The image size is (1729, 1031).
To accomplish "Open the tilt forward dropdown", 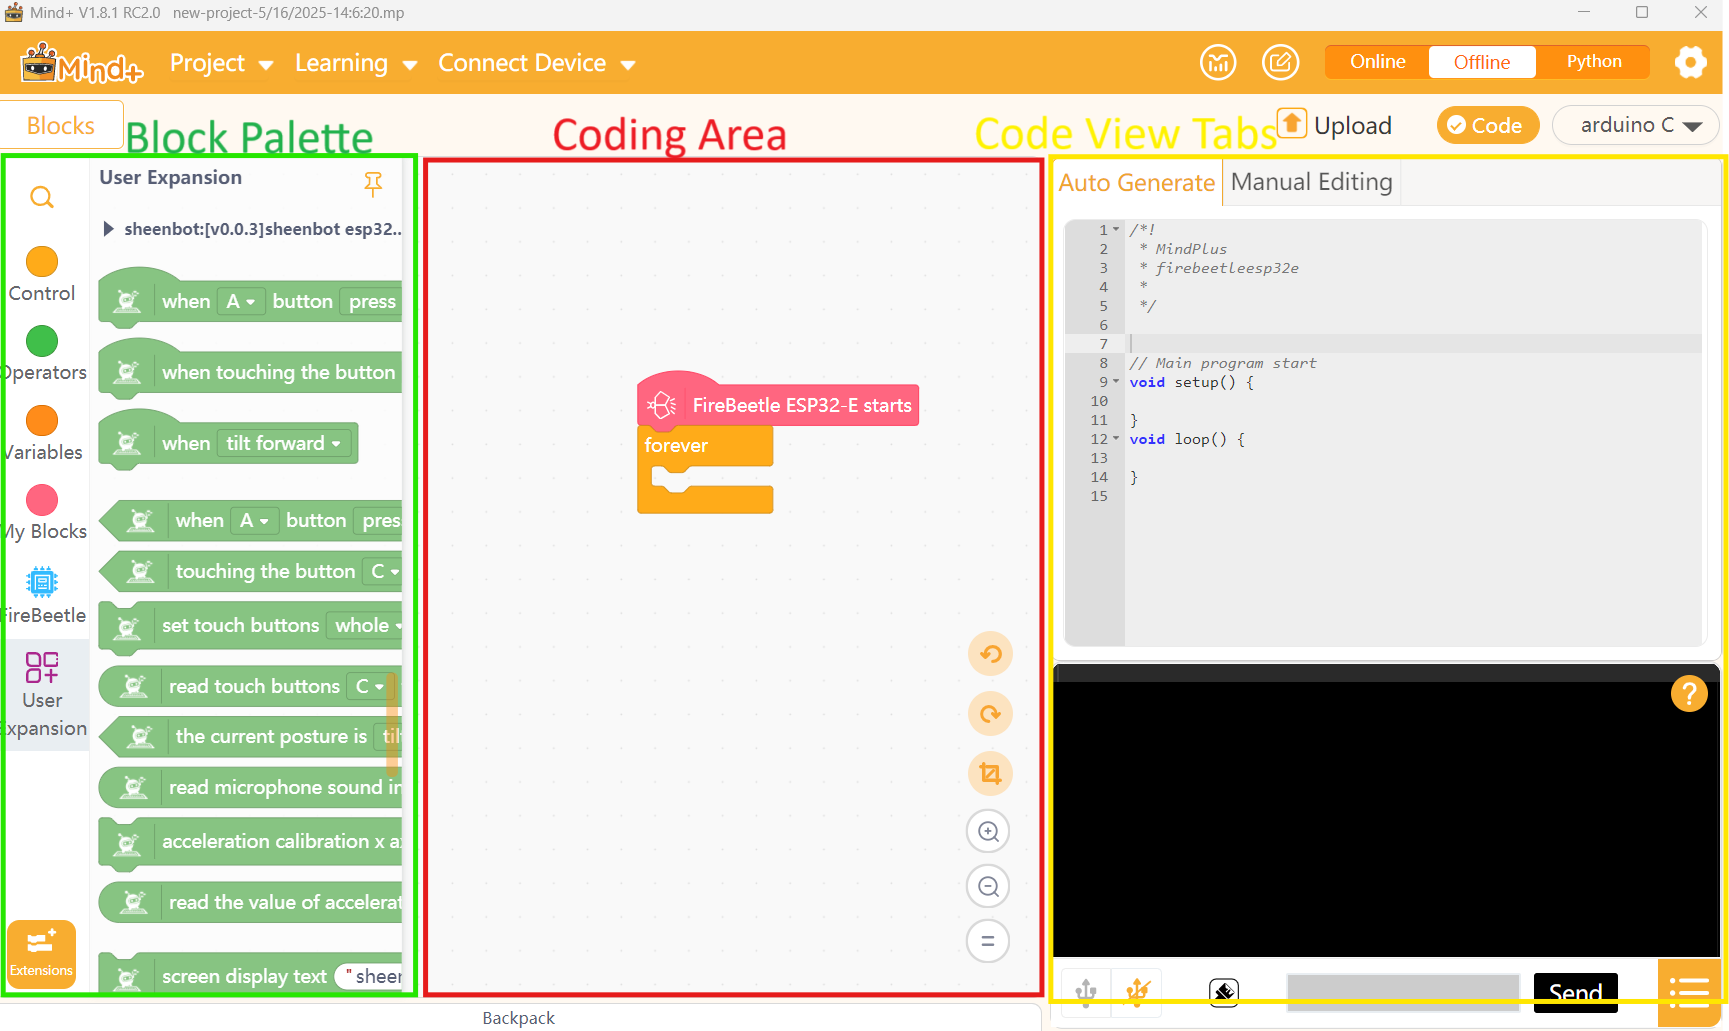I will tap(283, 443).
